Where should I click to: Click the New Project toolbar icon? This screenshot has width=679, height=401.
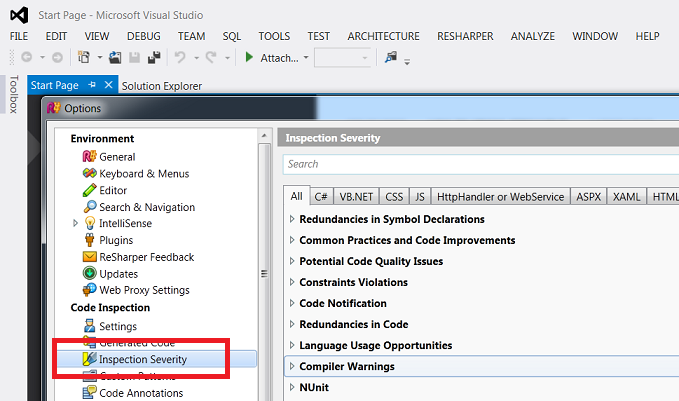84,57
